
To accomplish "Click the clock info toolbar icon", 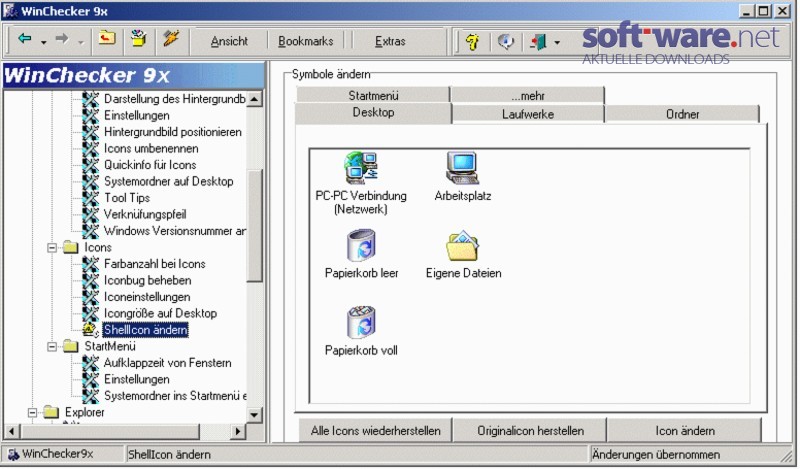I will point(506,41).
